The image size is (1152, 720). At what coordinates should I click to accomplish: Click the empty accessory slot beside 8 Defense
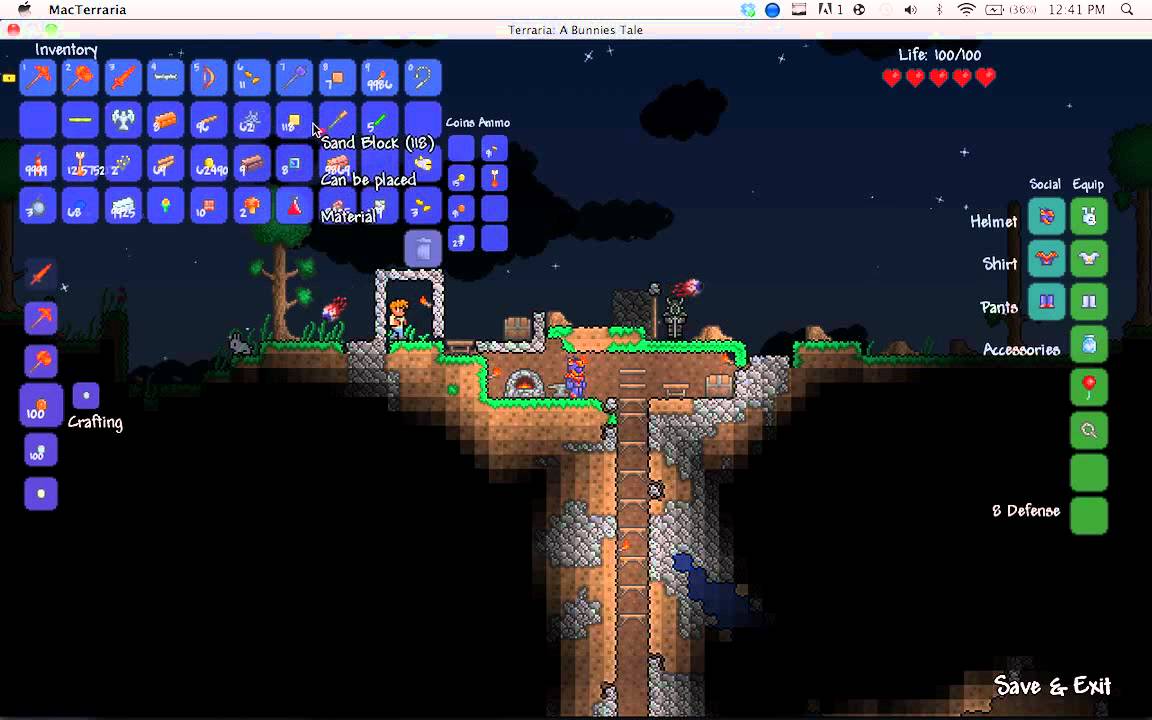1089,515
